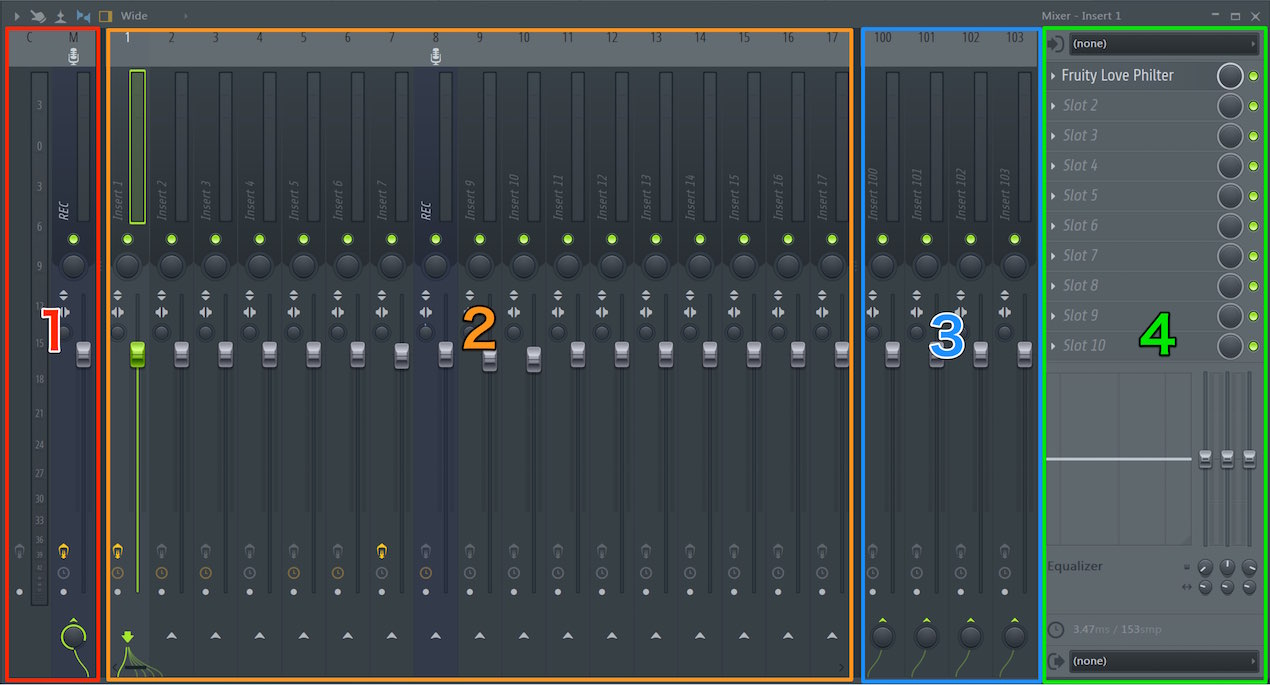Click the Insert 9 volume fader handle

(489, 360)
